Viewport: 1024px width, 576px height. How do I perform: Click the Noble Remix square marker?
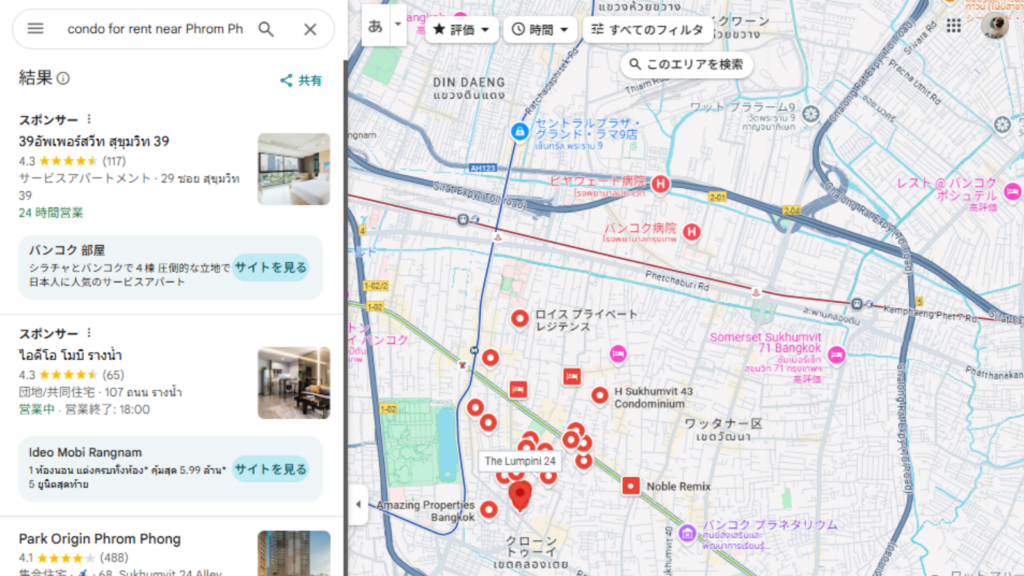(x=630, y=486)
